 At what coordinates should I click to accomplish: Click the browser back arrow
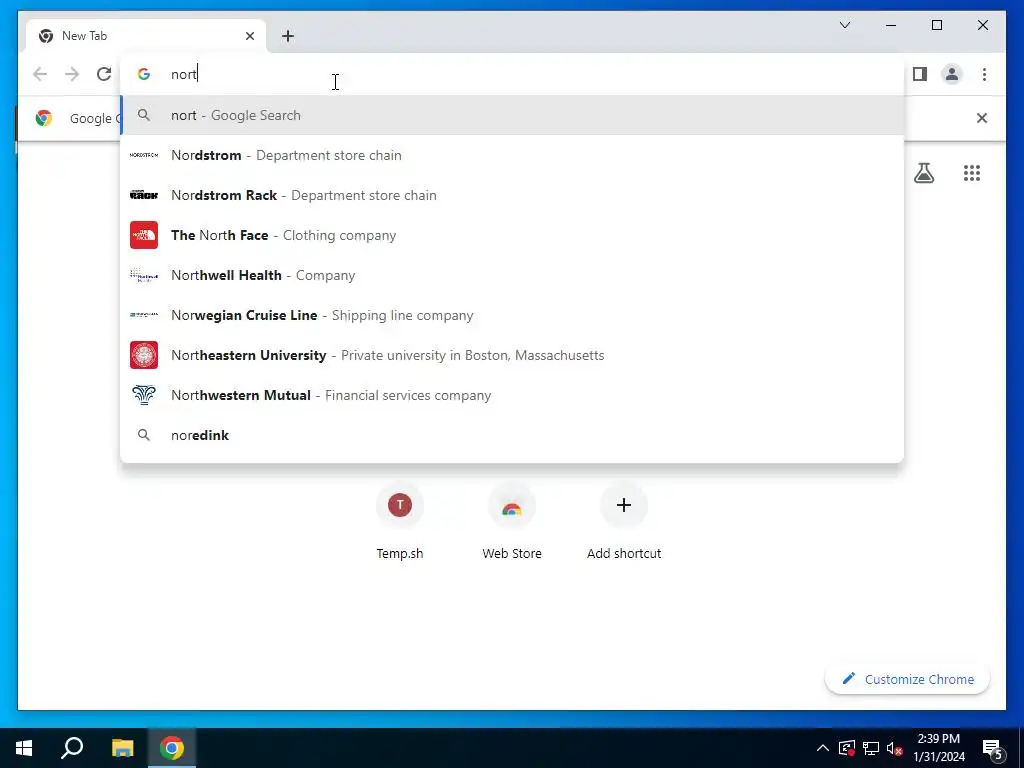[40, 74]
